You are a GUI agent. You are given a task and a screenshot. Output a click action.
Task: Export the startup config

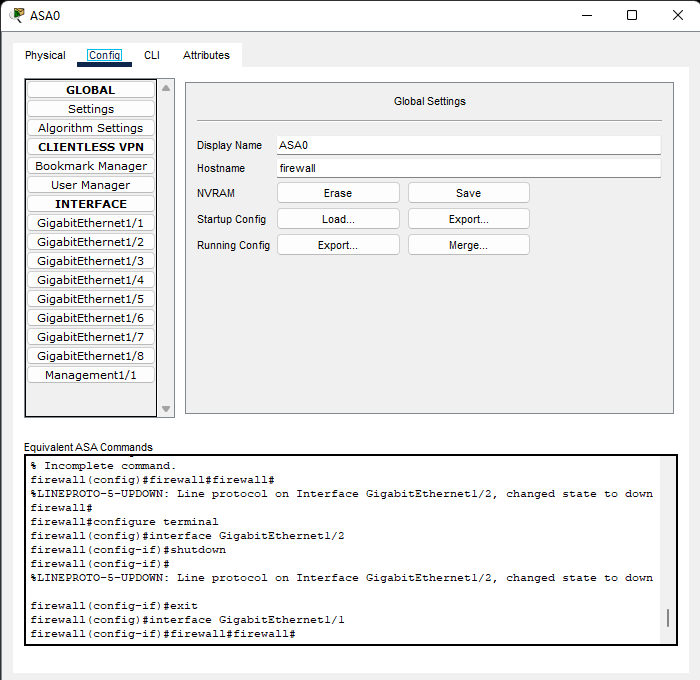click(468, 219)
